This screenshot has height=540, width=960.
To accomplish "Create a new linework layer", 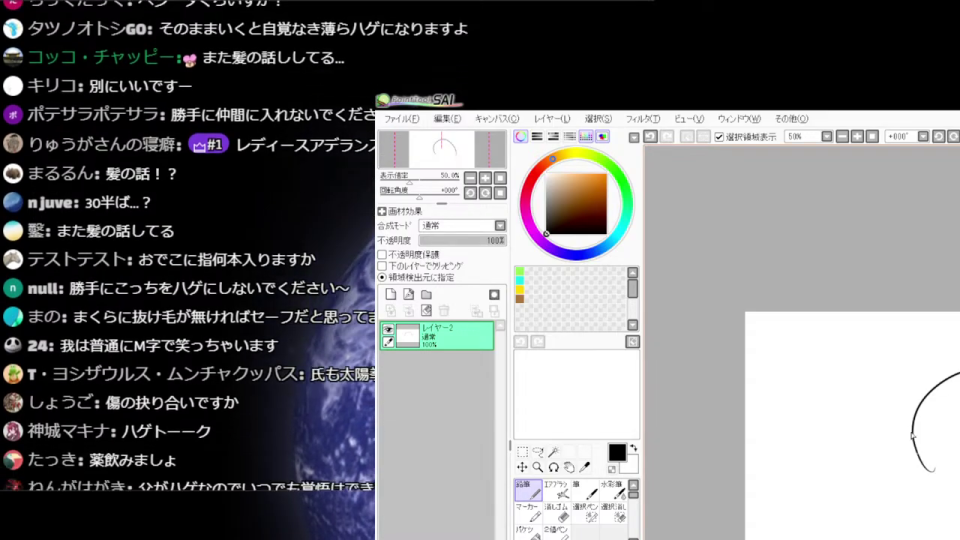I will click(x=408, y=294).
